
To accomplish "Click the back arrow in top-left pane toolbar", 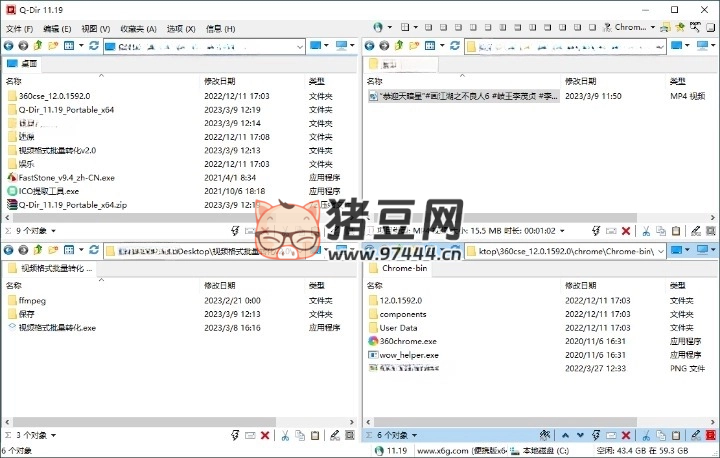I will coord(10,45).
